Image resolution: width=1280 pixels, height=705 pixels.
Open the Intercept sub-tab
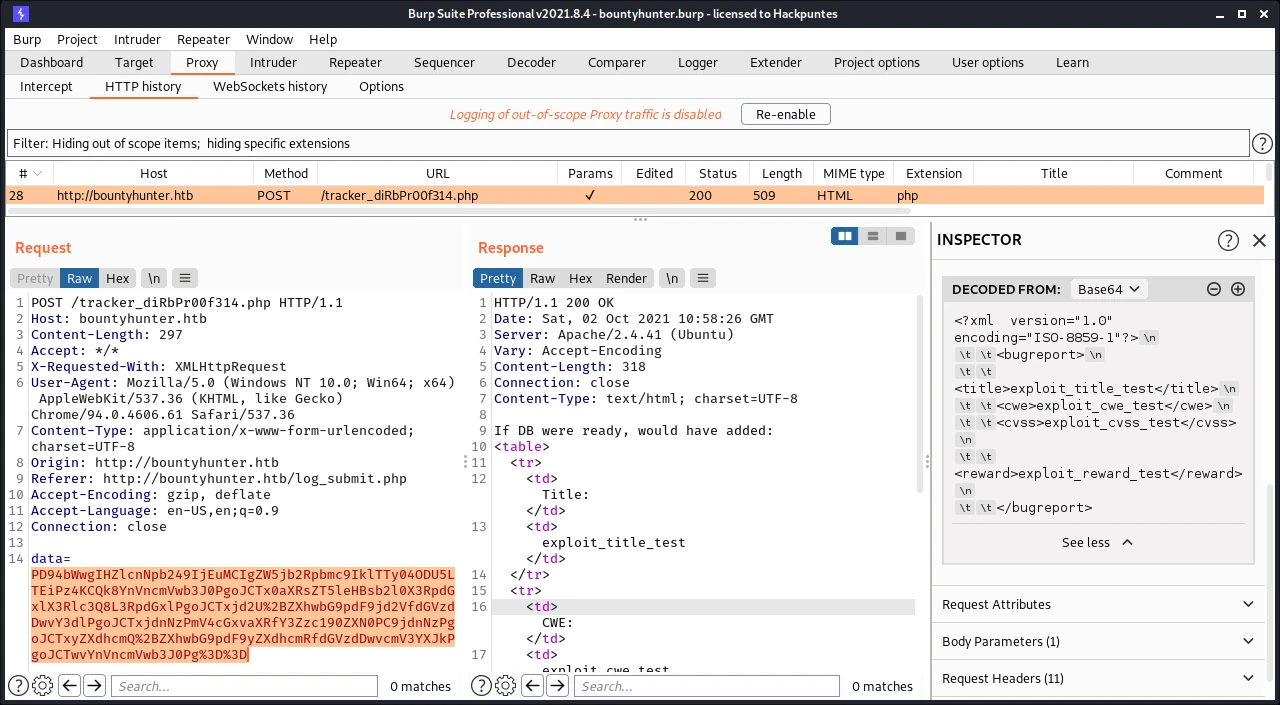(46, 86)
